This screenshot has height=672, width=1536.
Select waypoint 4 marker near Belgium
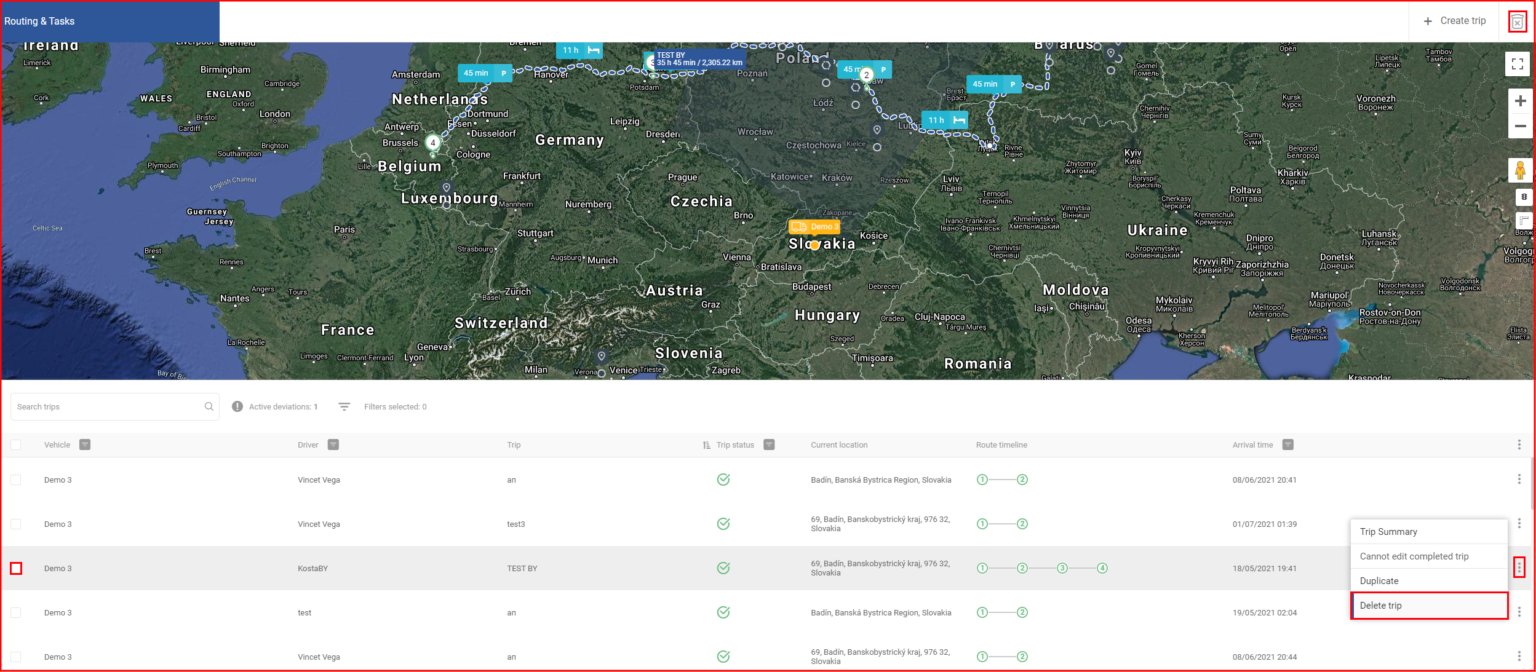[x=432, y=143]
